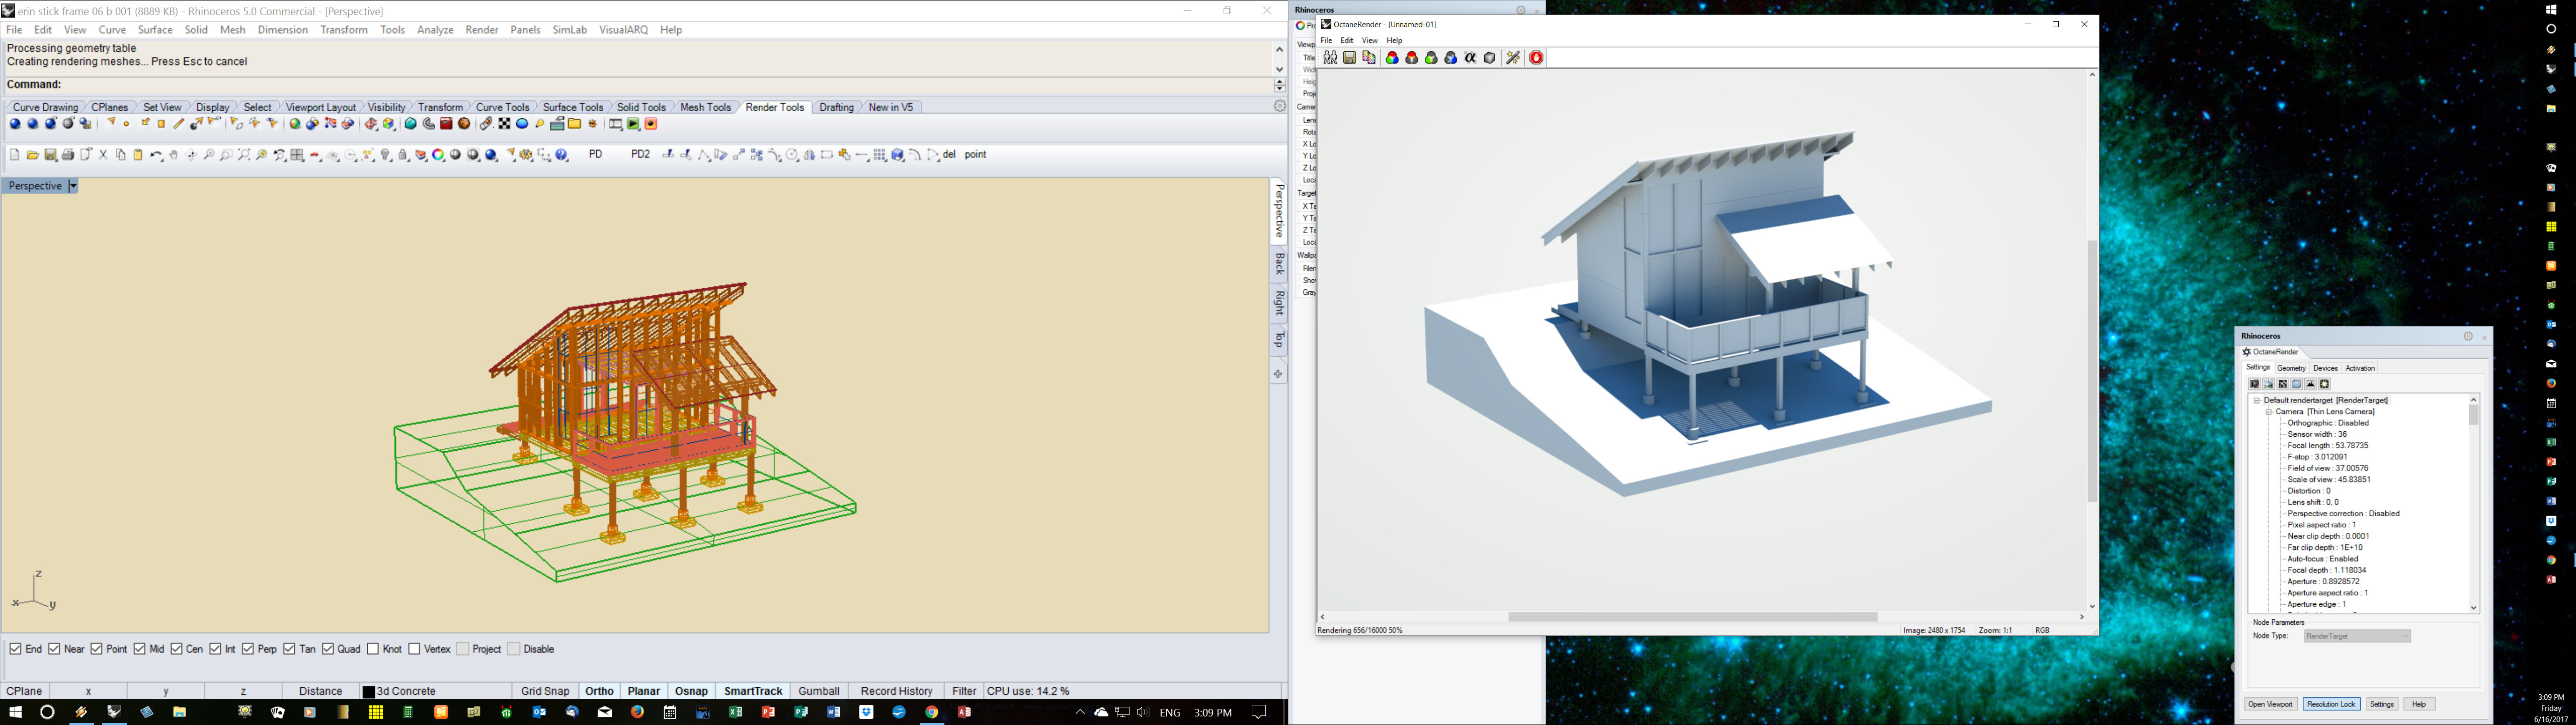The height and width of the screenshot is (725, 2576).
Task: Click the save render floppy icon in OctaneRender
Action: (1349, 58)
